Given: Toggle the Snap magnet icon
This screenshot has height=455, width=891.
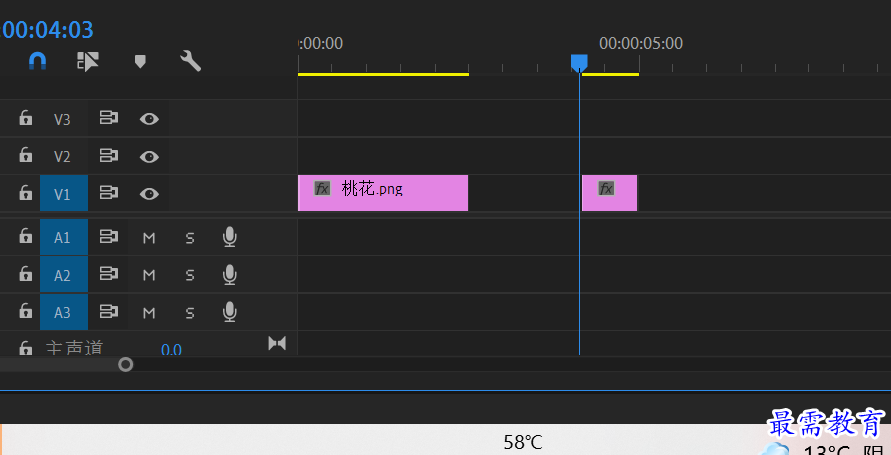Looking at the screenshot, I should [37, 61].
